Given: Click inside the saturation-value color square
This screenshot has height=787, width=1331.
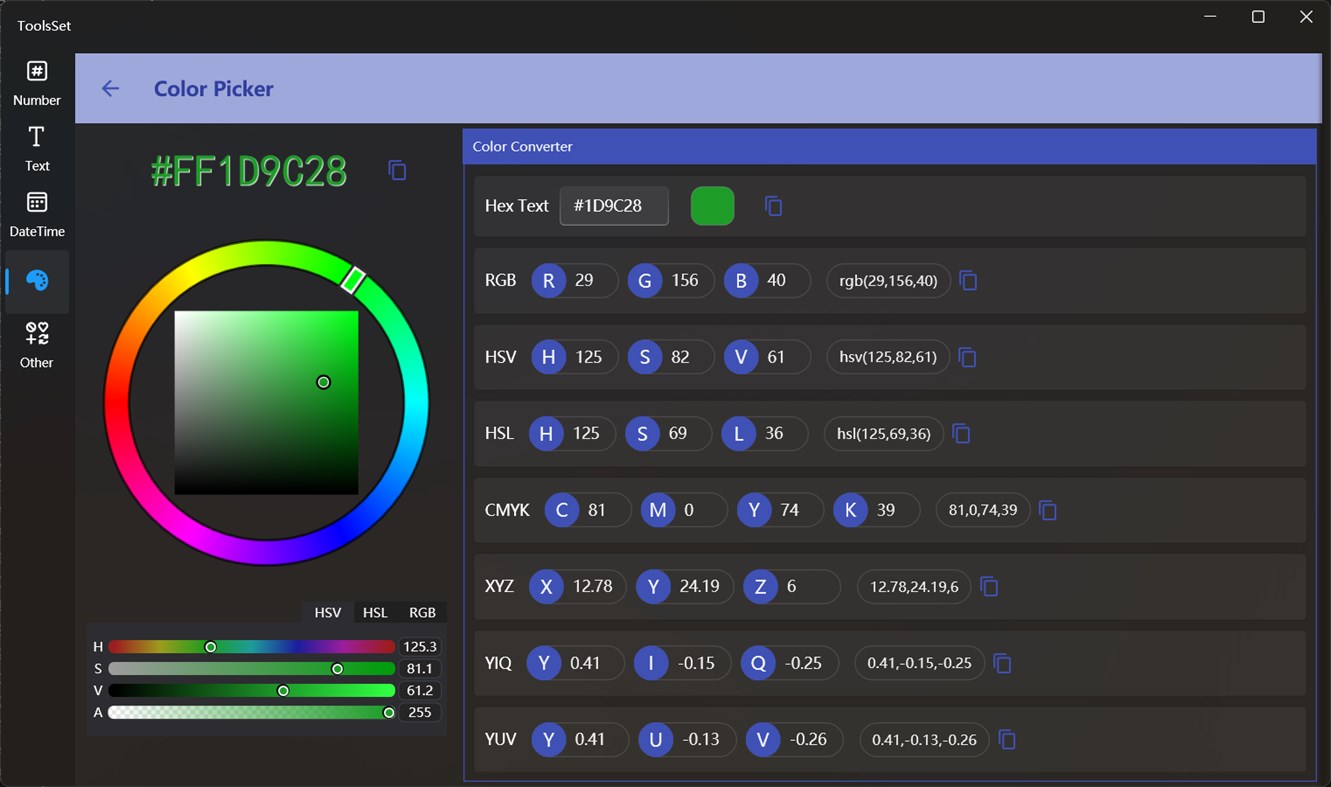Looking at the screenshot, I should pyautogui.click(x=266, y=402).
